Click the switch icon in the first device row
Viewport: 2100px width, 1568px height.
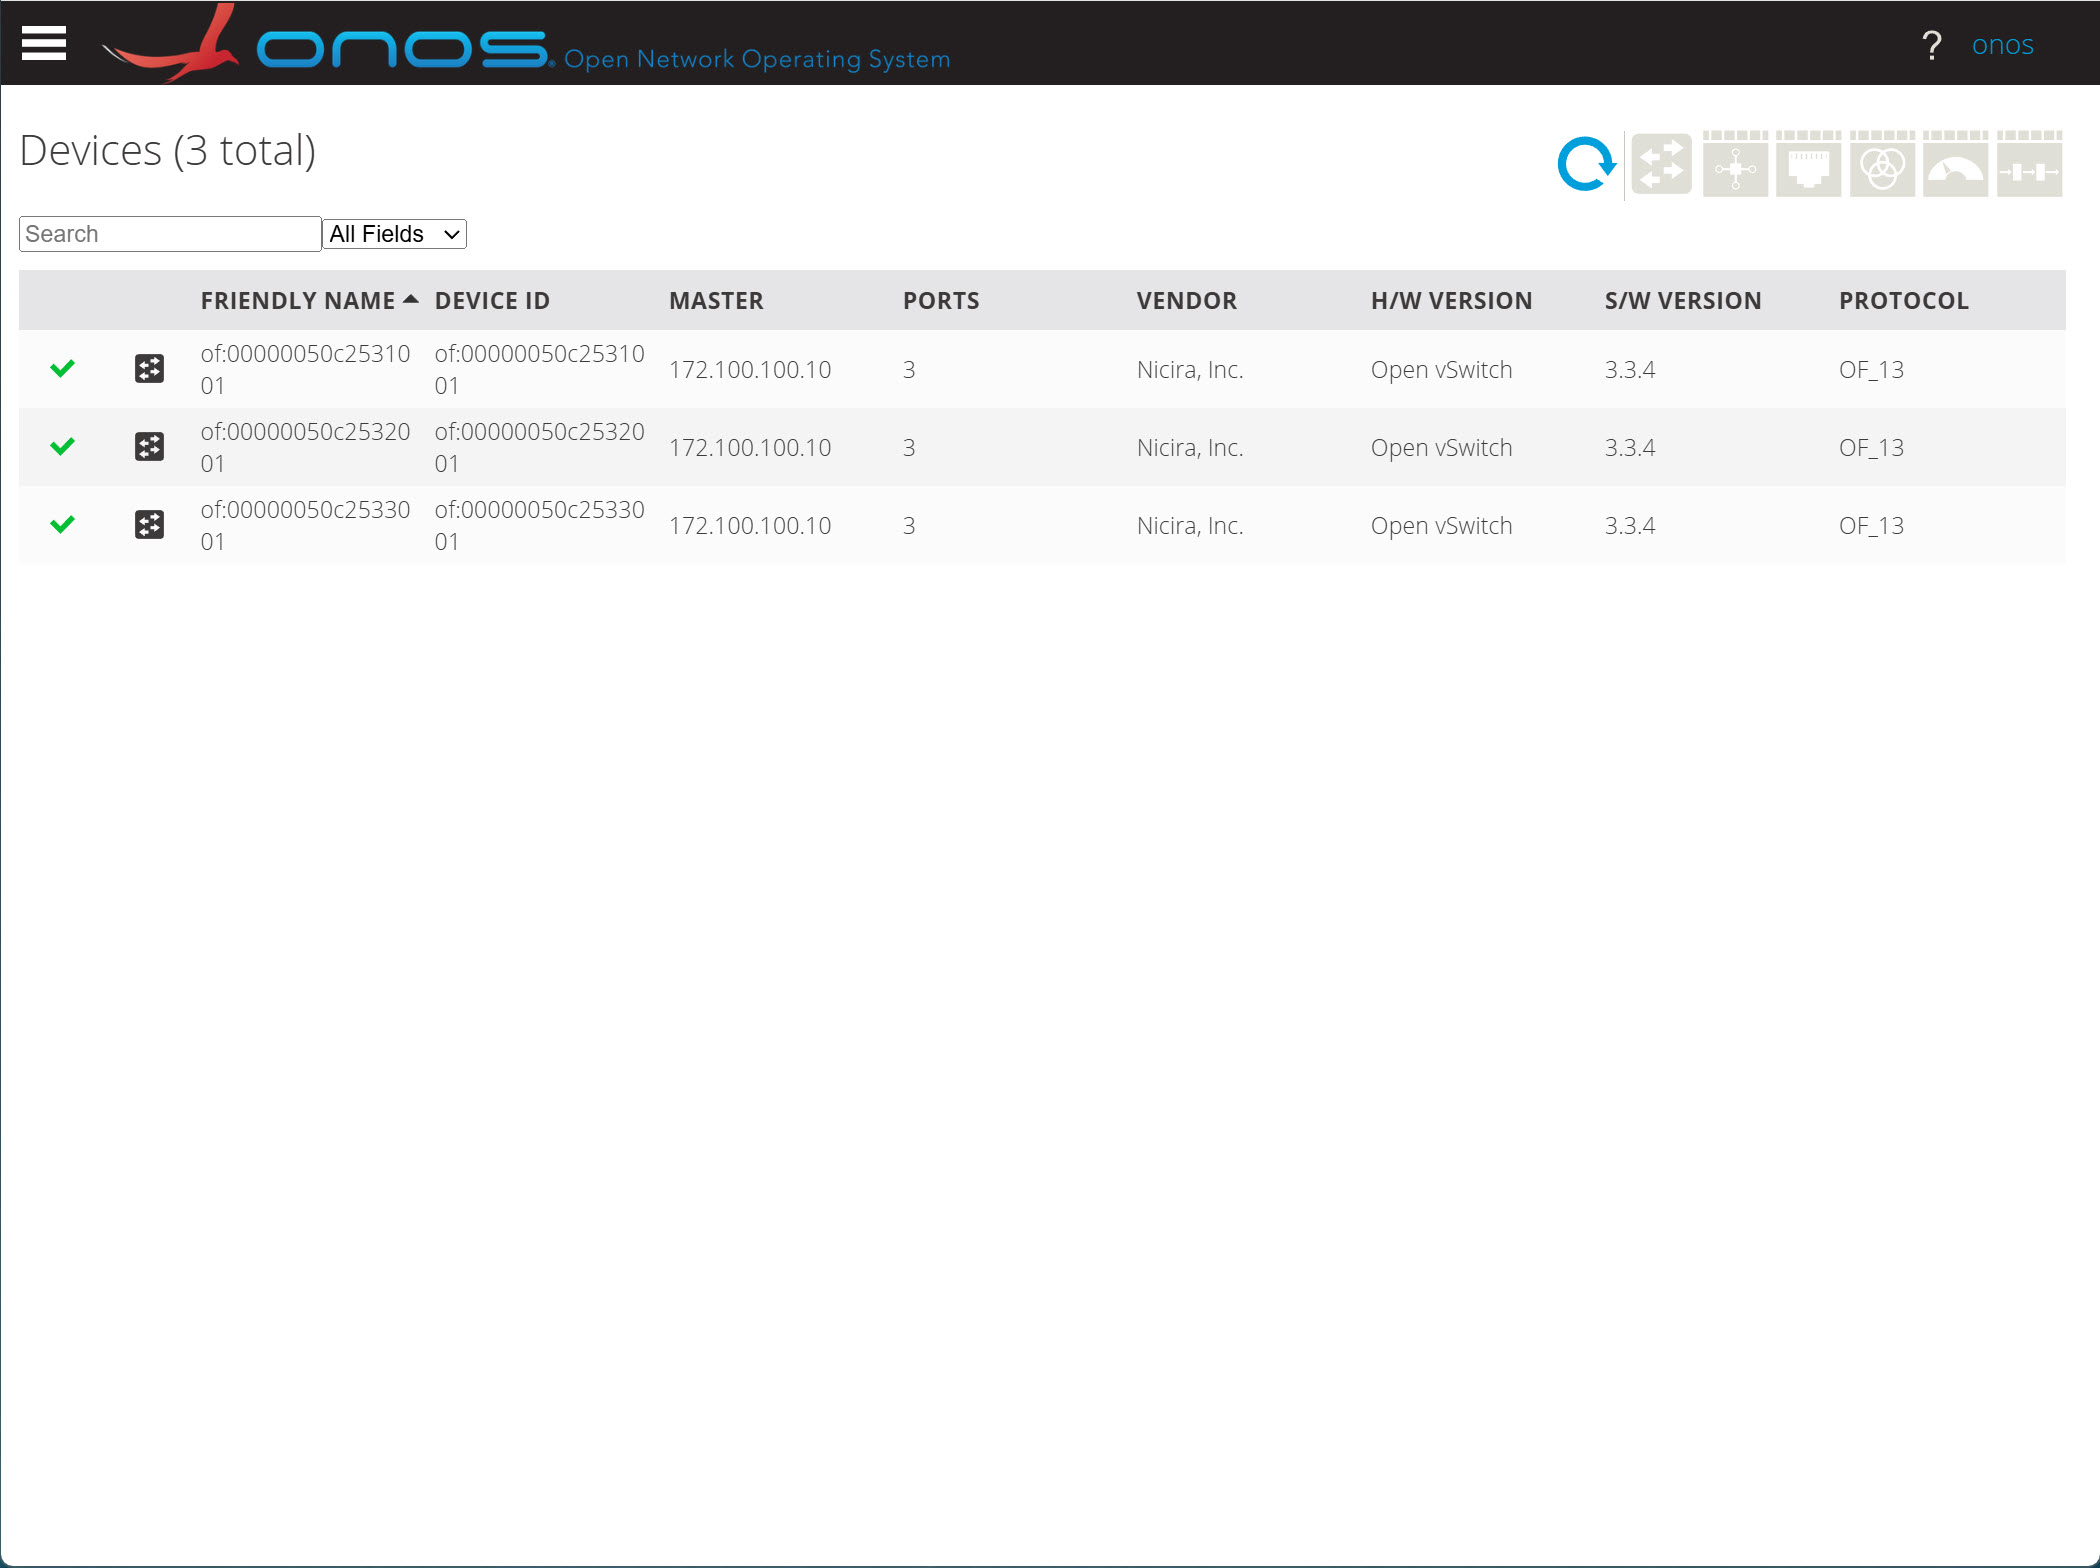[149, 368]
